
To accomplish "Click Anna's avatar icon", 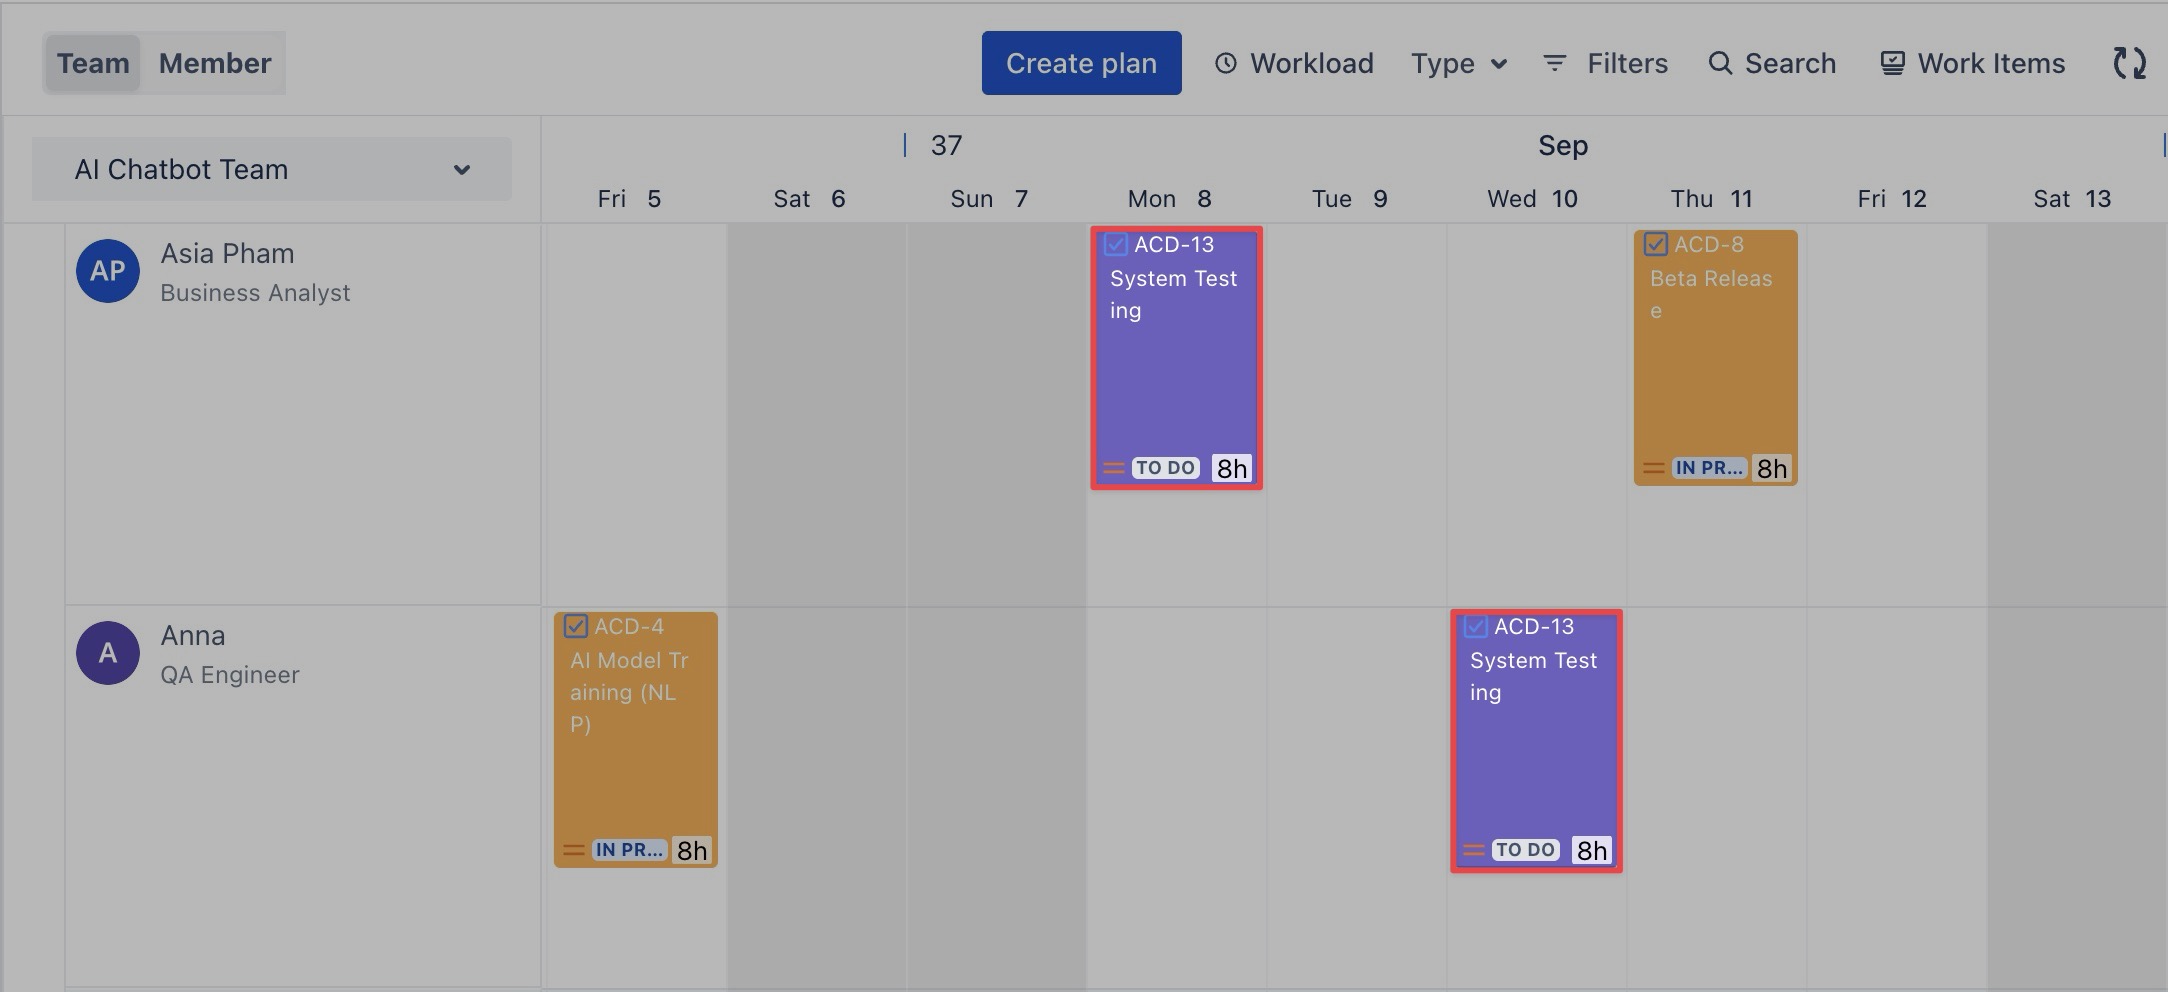I will (108, 653).
